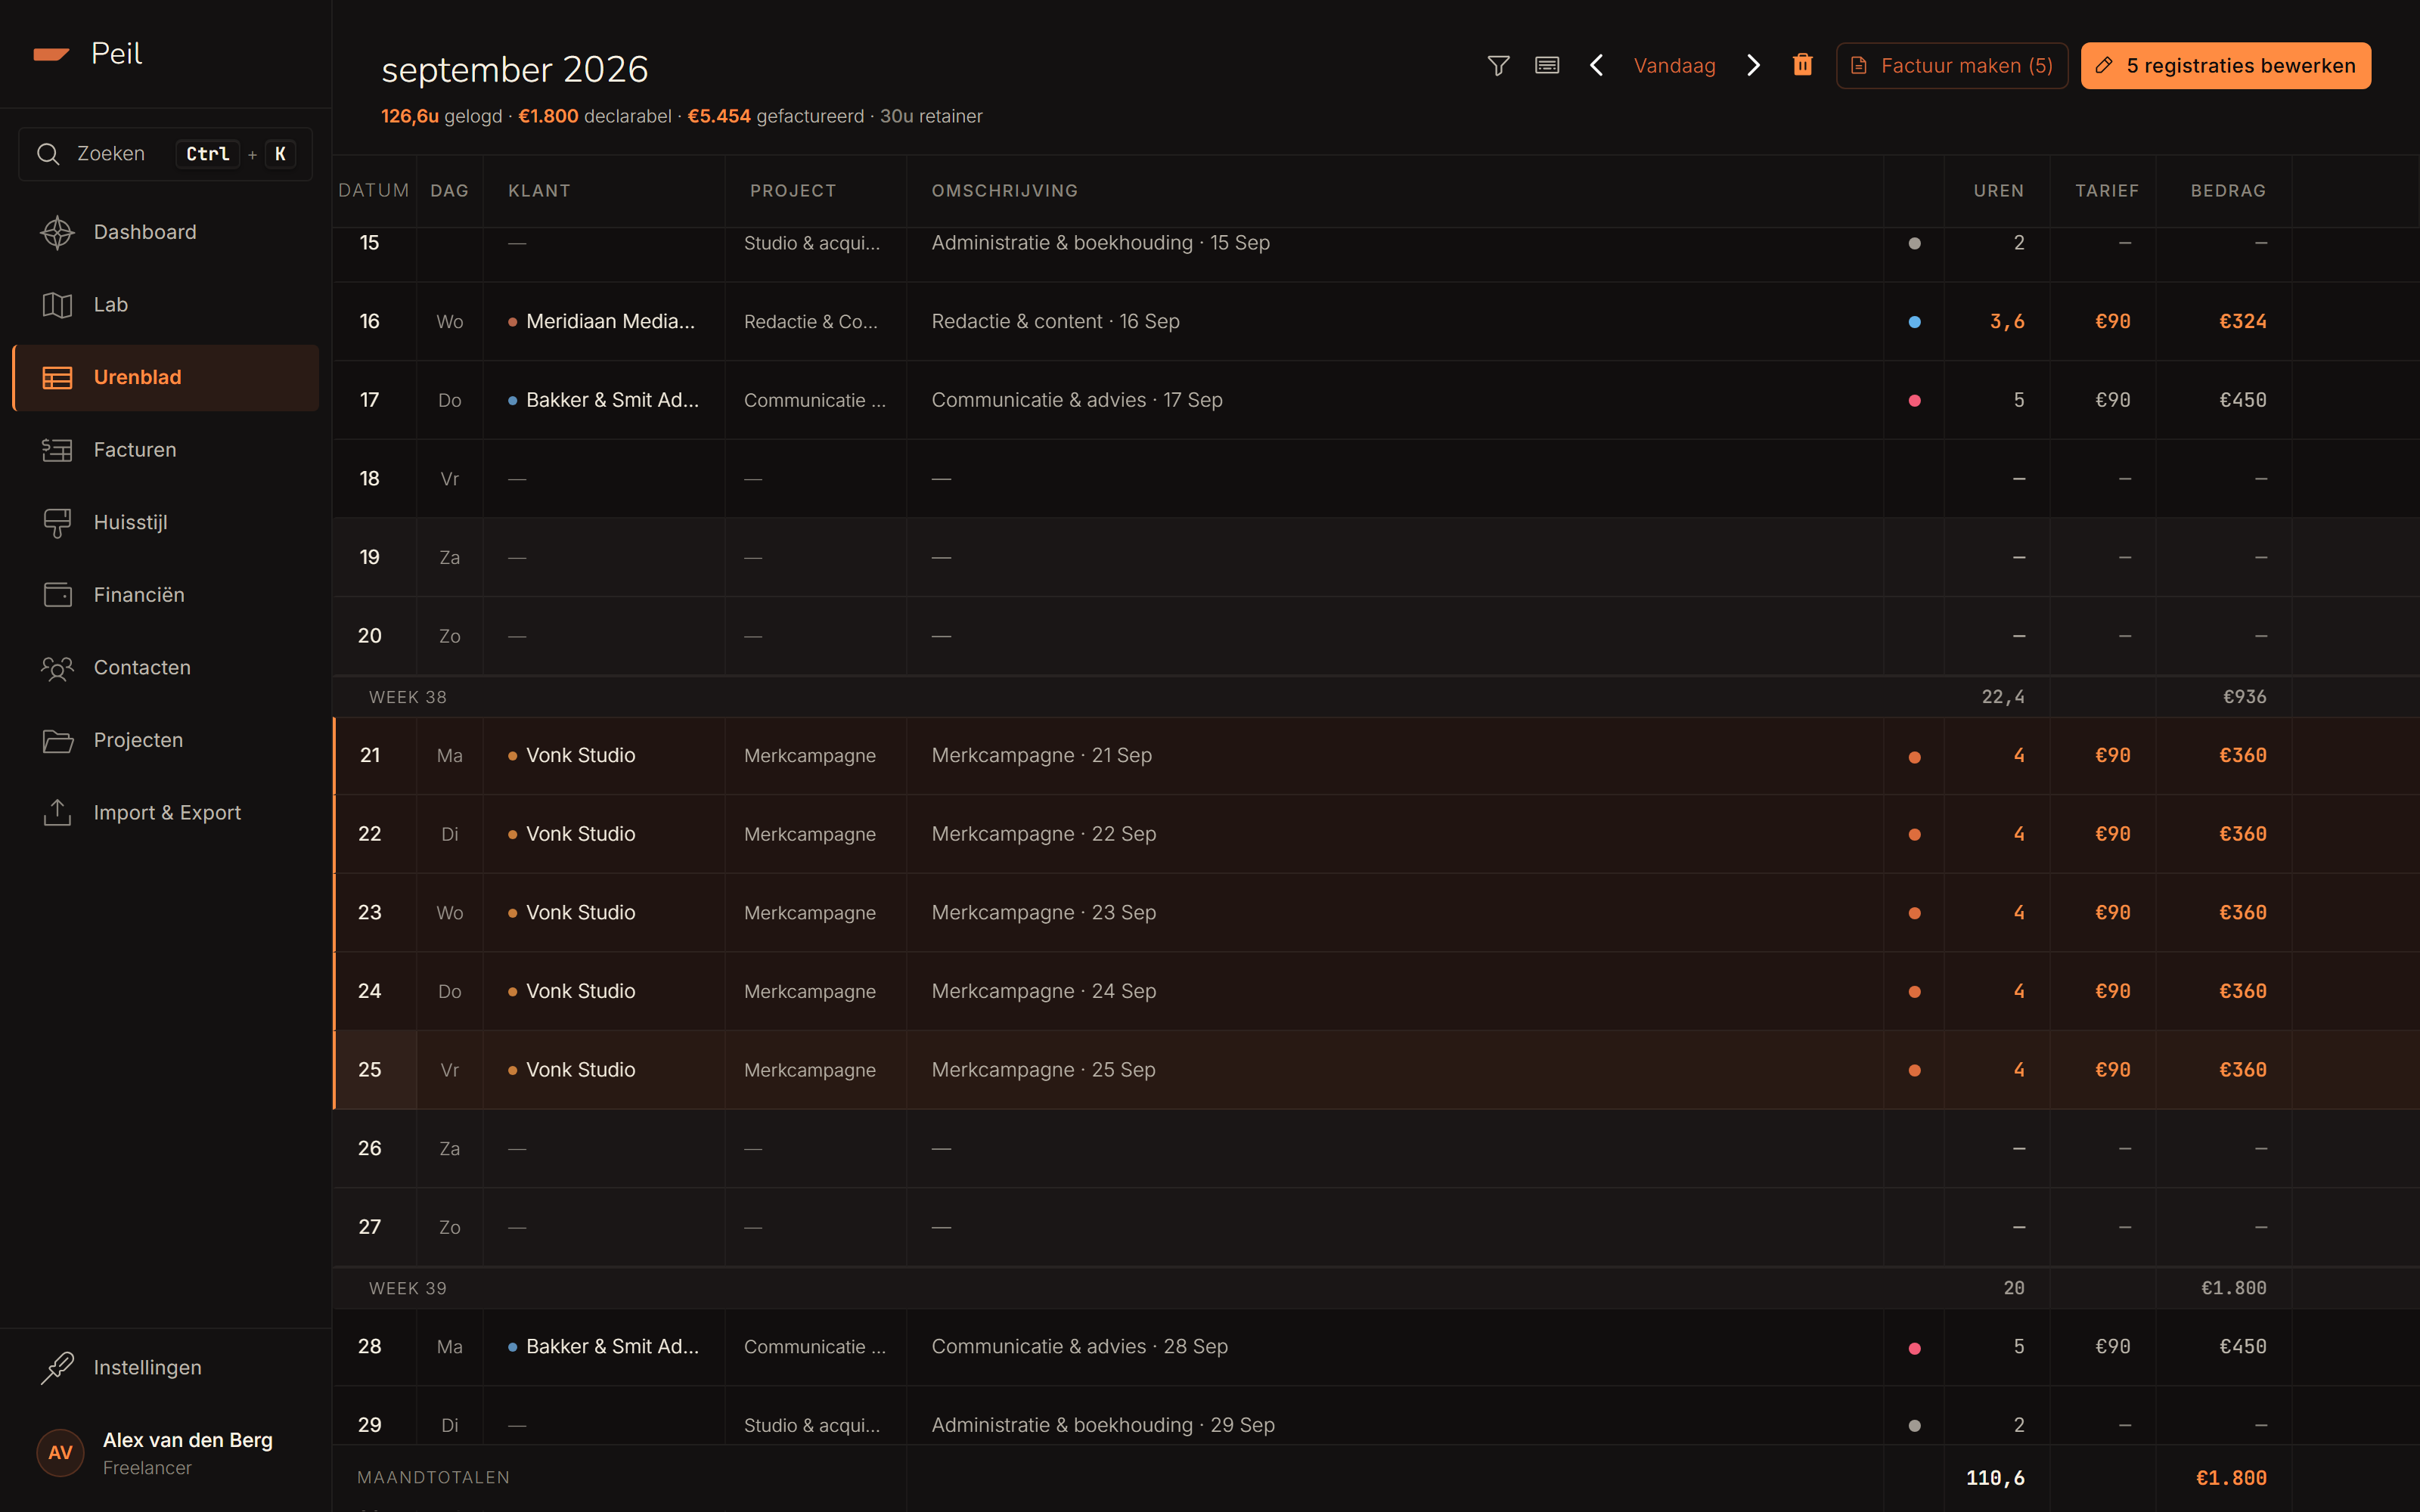The image size is (2420, 1512).
Task: Open Dashboard in sidebar
Action: [x=166, y=232]
